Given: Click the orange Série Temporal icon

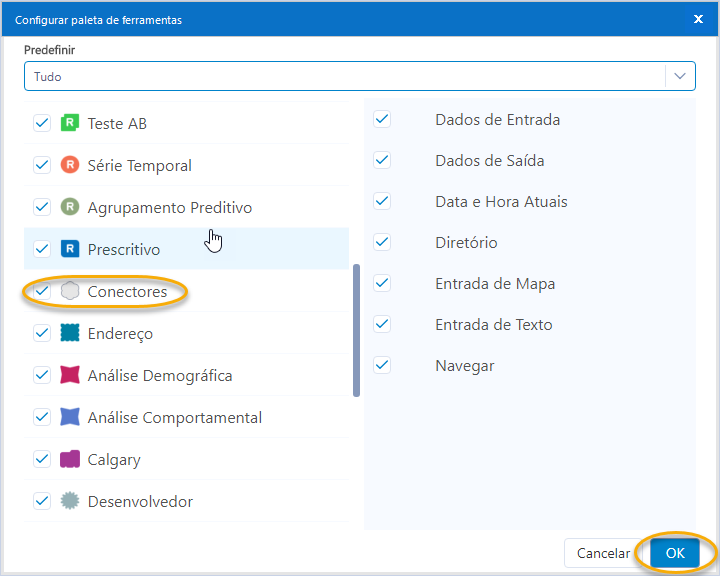Looking at the screenshot, I should coord(70,166).
